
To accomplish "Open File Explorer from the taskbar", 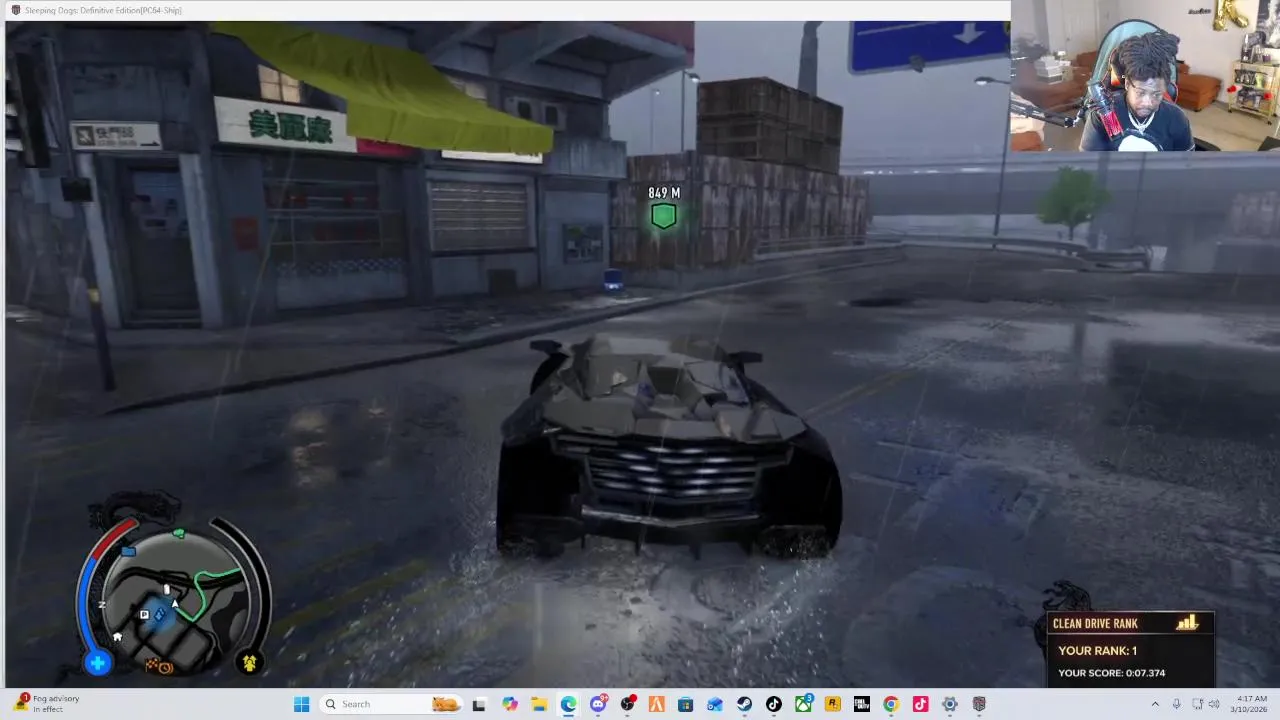I will [539, 704].
